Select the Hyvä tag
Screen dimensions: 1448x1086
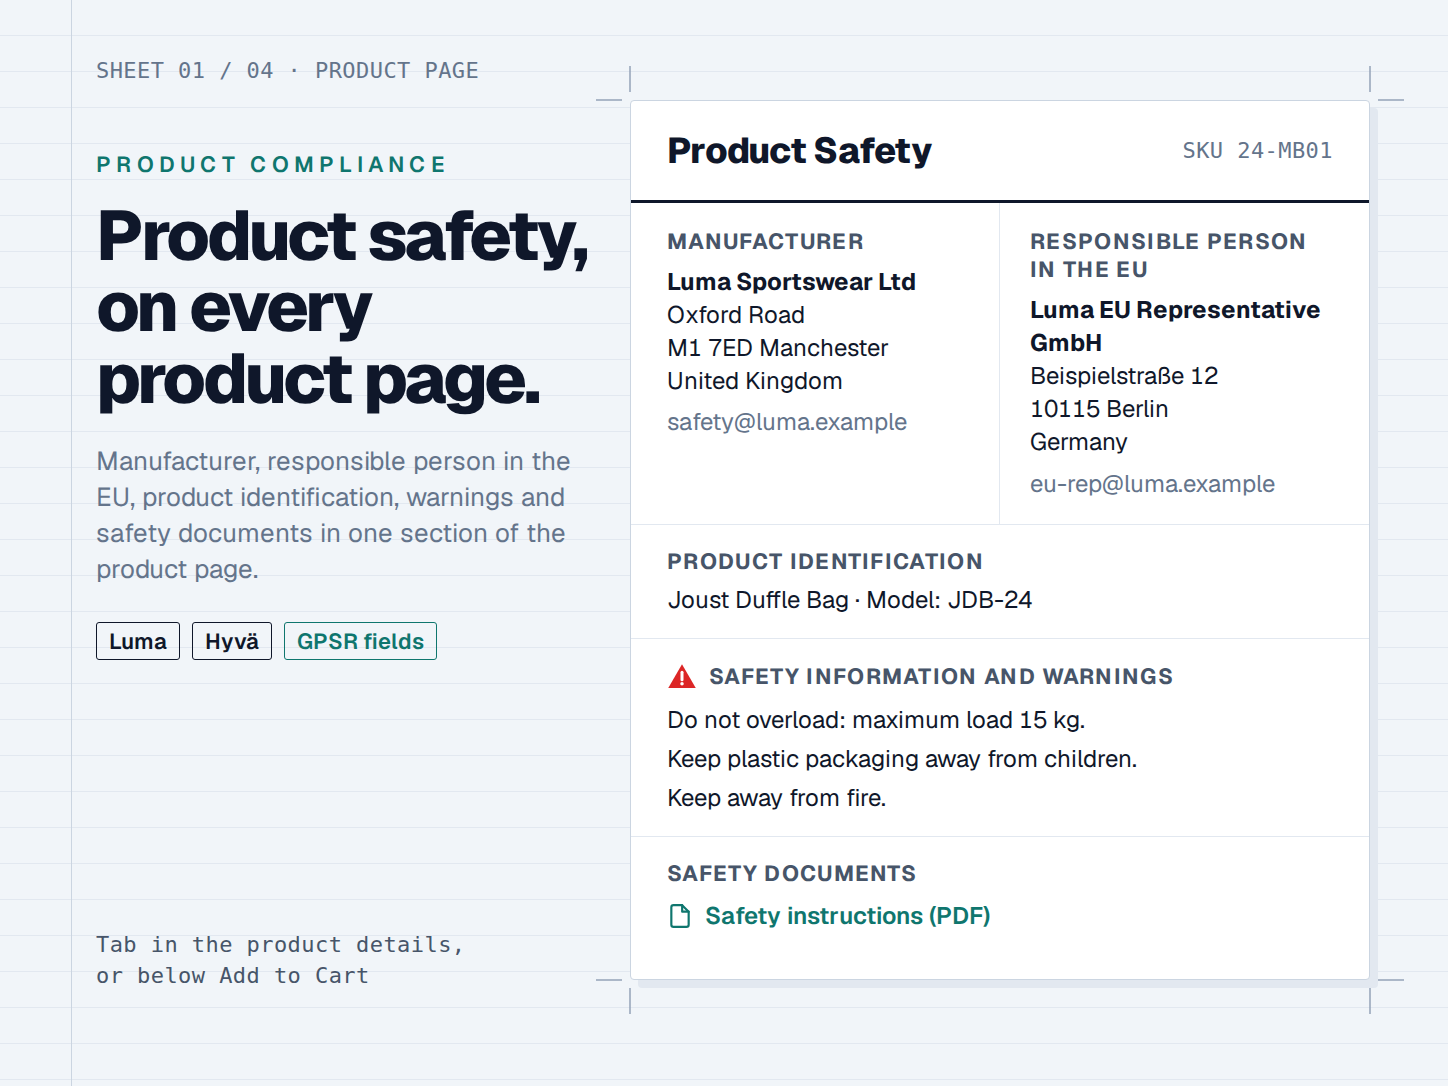[x=232, y=641]
